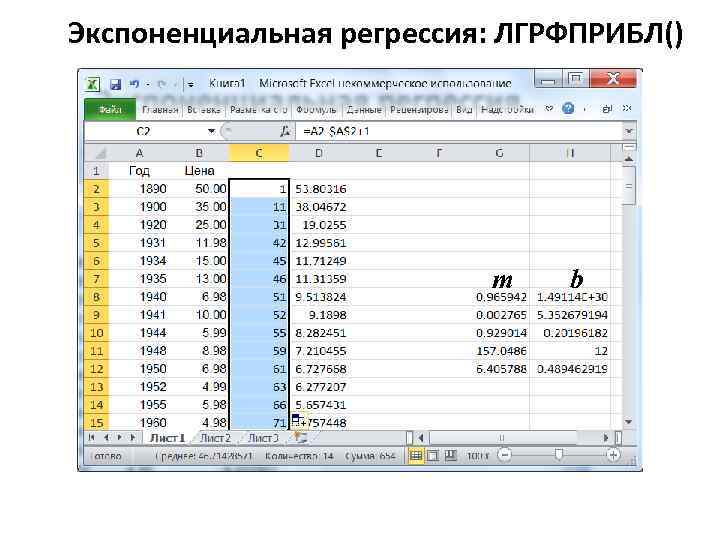Expand the formula bar with the chevron
720x540 pixels.
coord(629,131)
